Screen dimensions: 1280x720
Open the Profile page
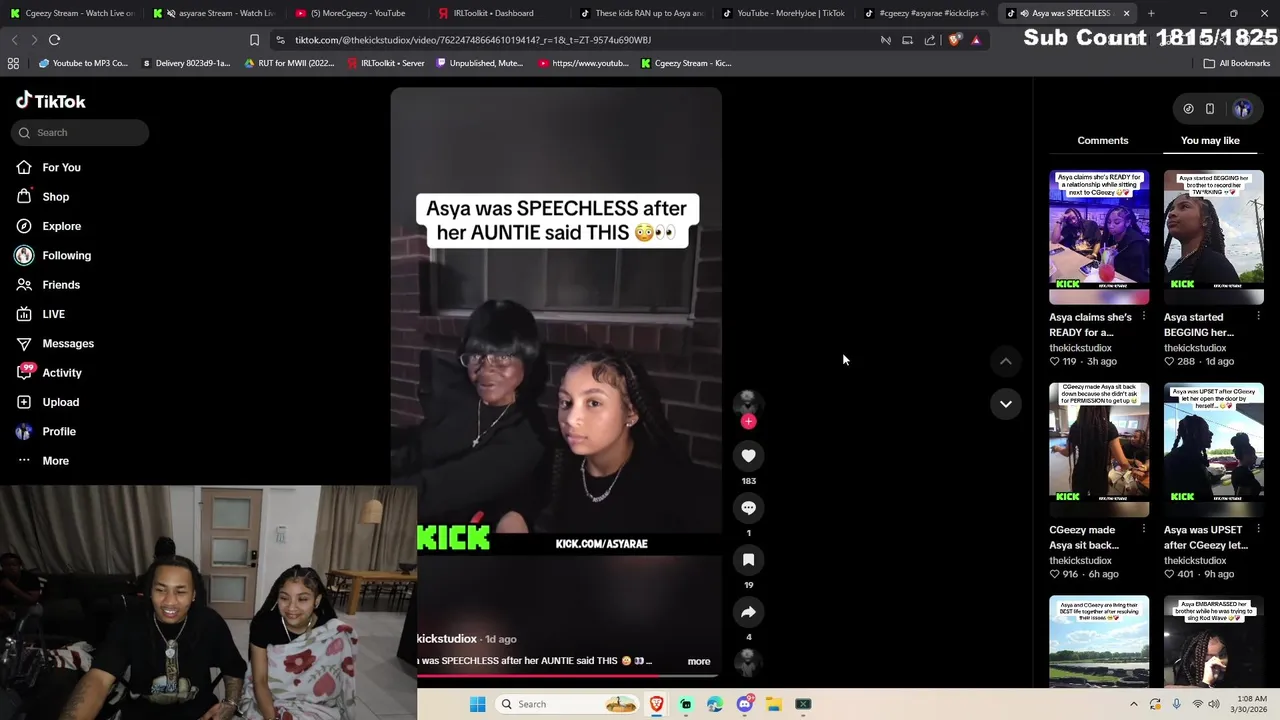click(59, 431)
